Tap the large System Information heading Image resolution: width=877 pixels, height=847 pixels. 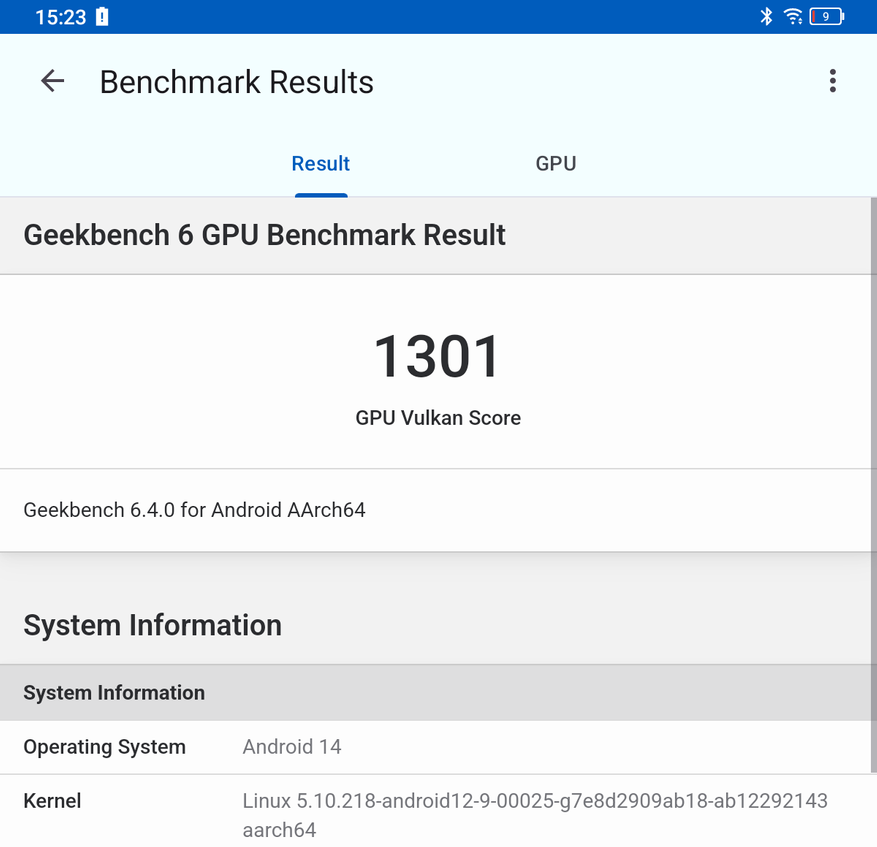pos(153,625)
